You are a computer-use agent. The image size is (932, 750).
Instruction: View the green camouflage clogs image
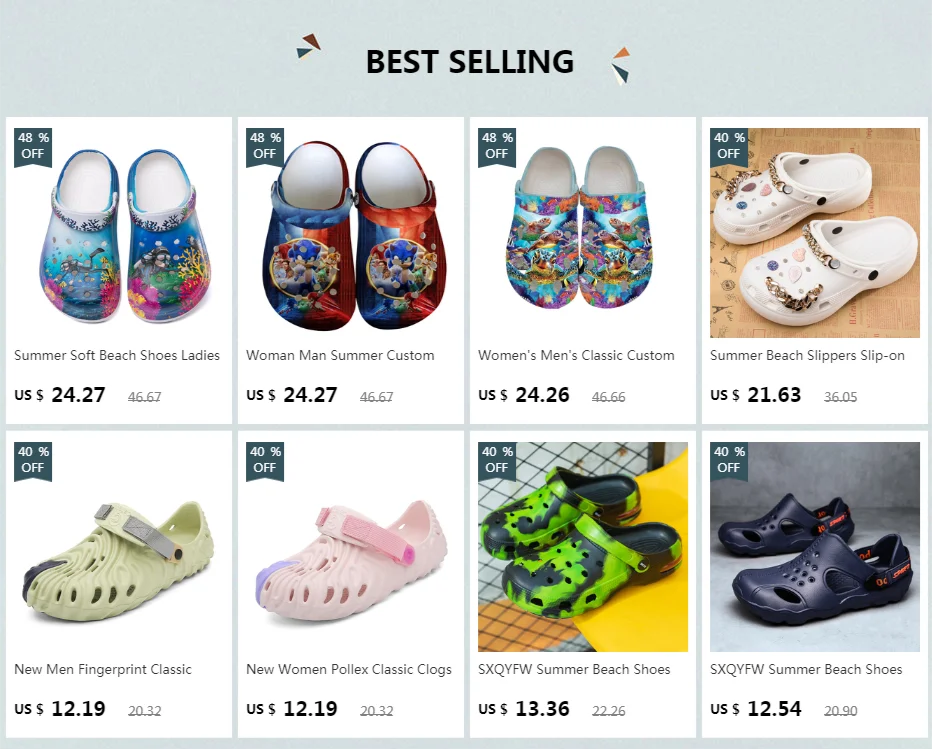582,547
